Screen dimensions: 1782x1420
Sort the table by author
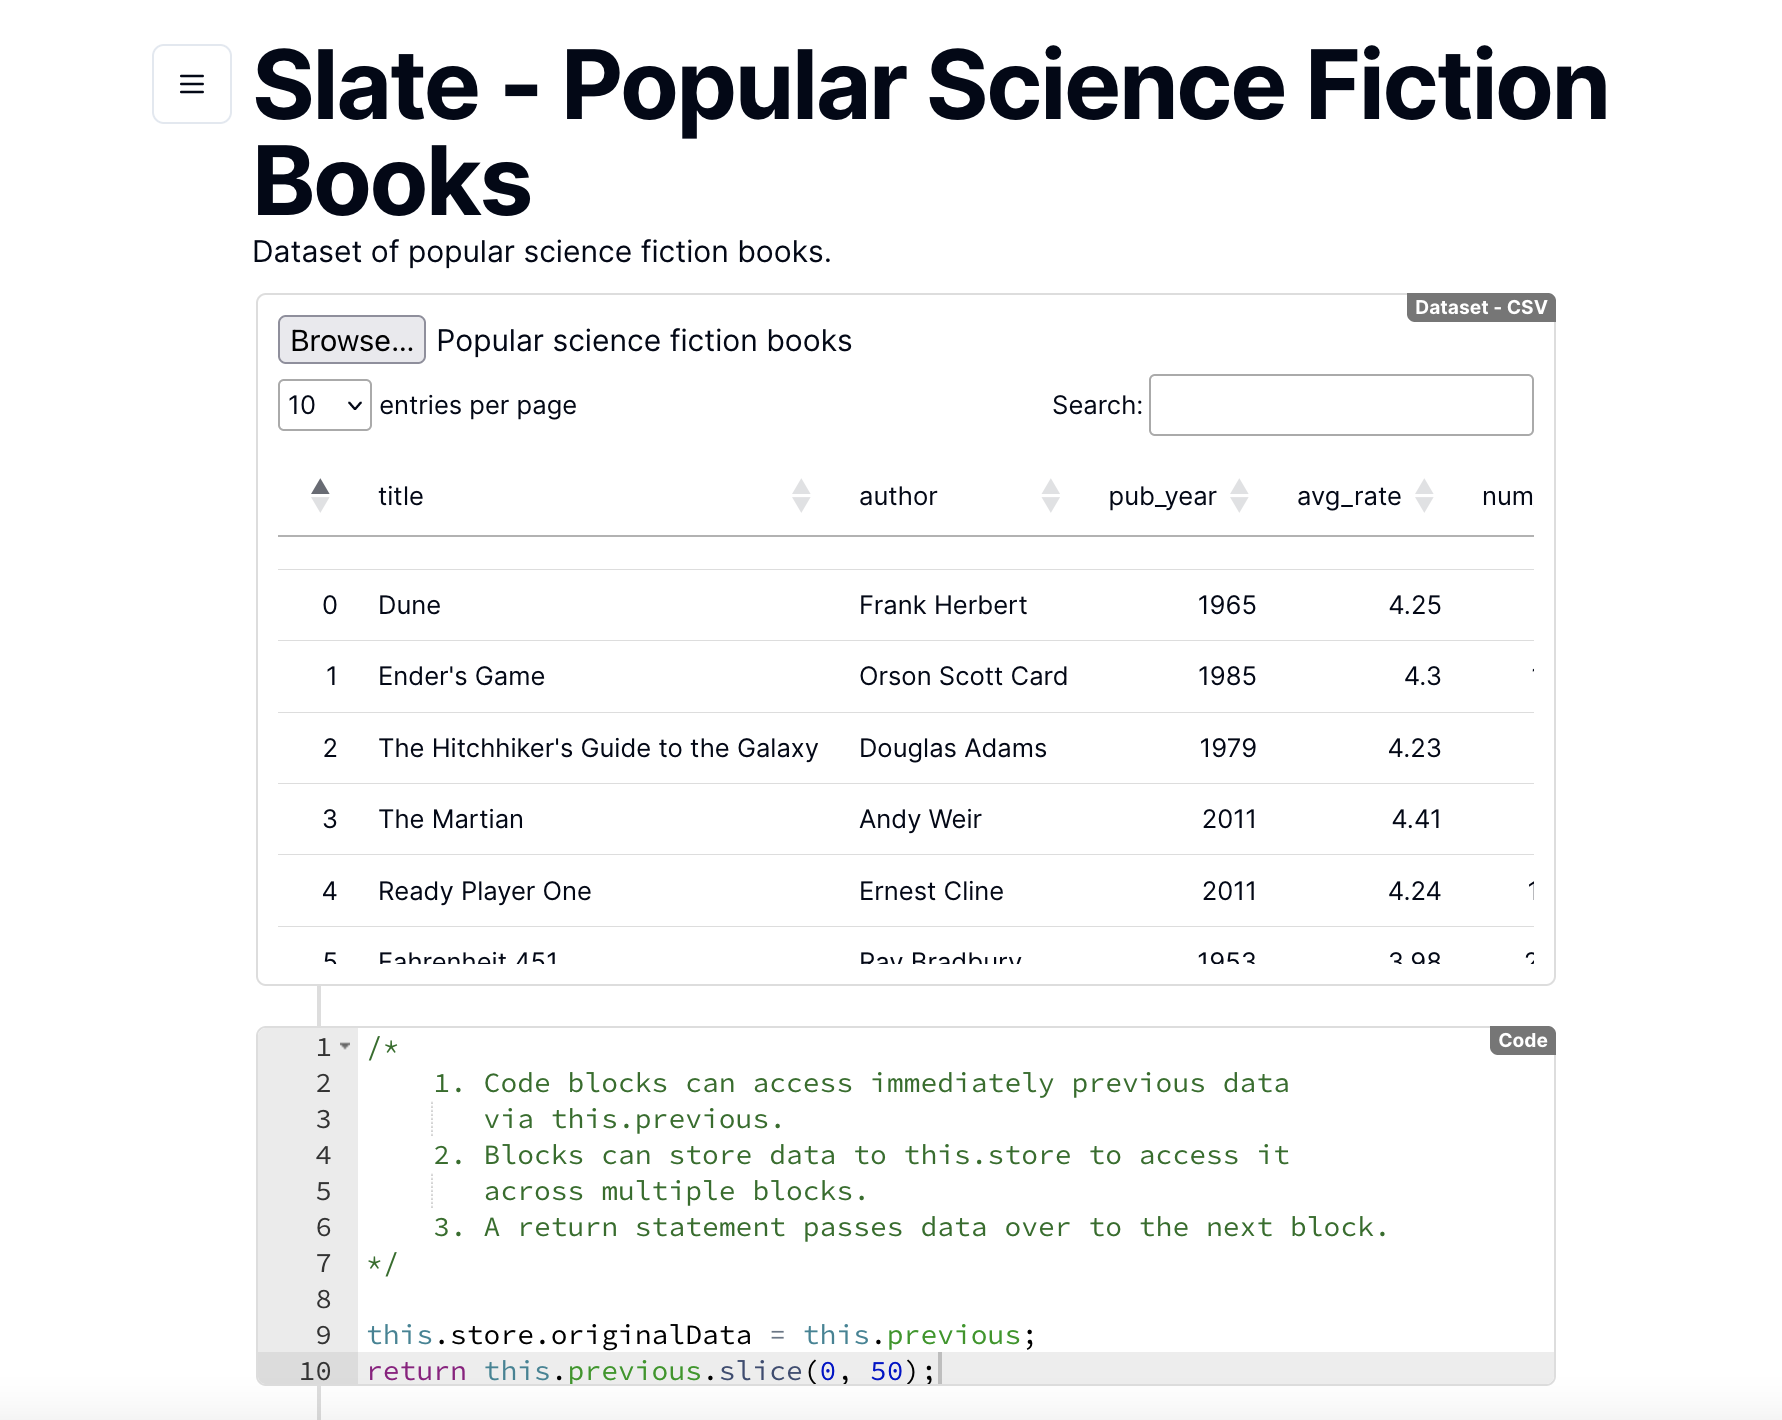tap(1050, 495)
